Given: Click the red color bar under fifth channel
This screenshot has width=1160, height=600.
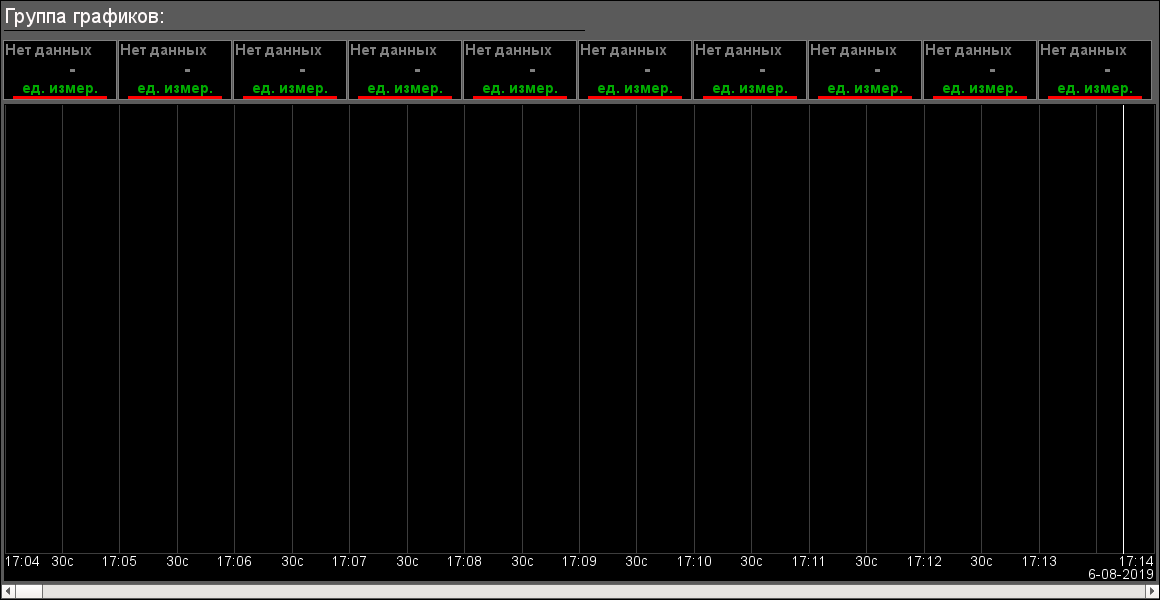Looking at the screenshot, I should click(x=520, y=97).
